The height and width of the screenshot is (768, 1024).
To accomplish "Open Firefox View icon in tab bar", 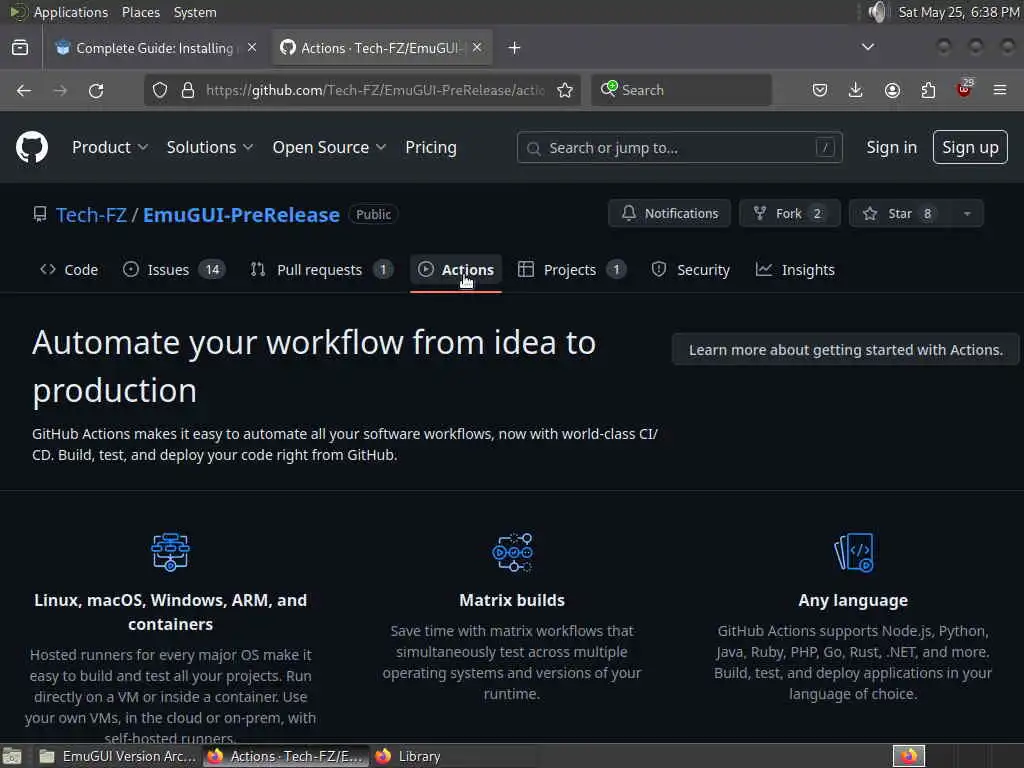I will point(20,48).
